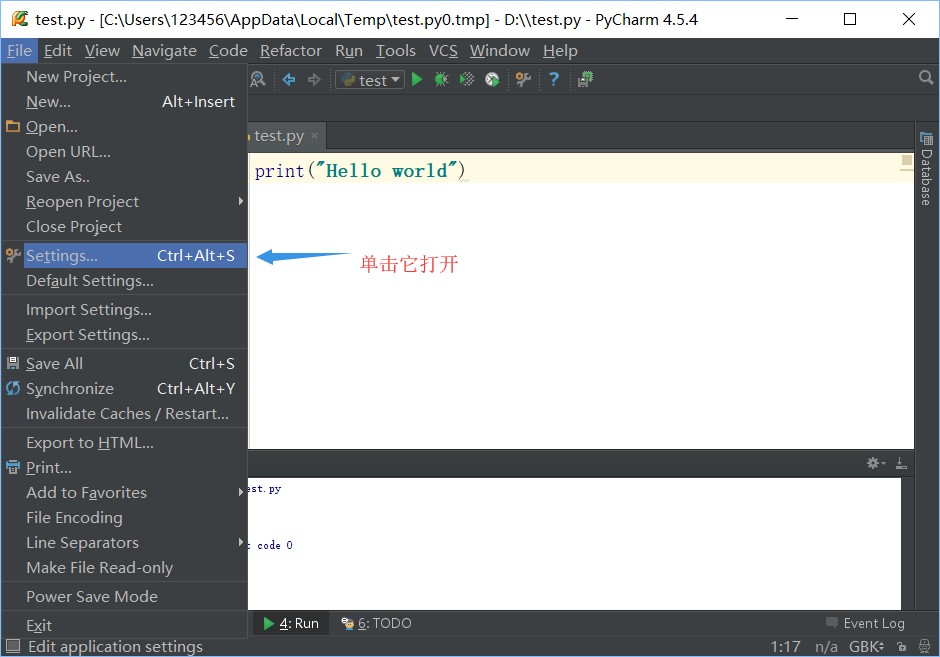This screenshot has height=657, width=940.
Task: Choose Import Settings... entry
Action: click(124, 310)
